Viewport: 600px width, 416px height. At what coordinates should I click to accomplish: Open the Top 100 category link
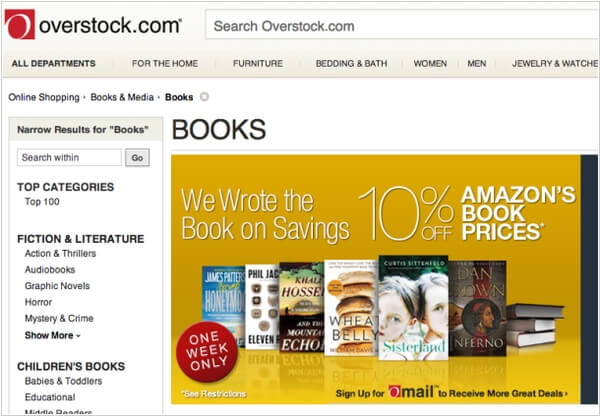coord(42,202)
